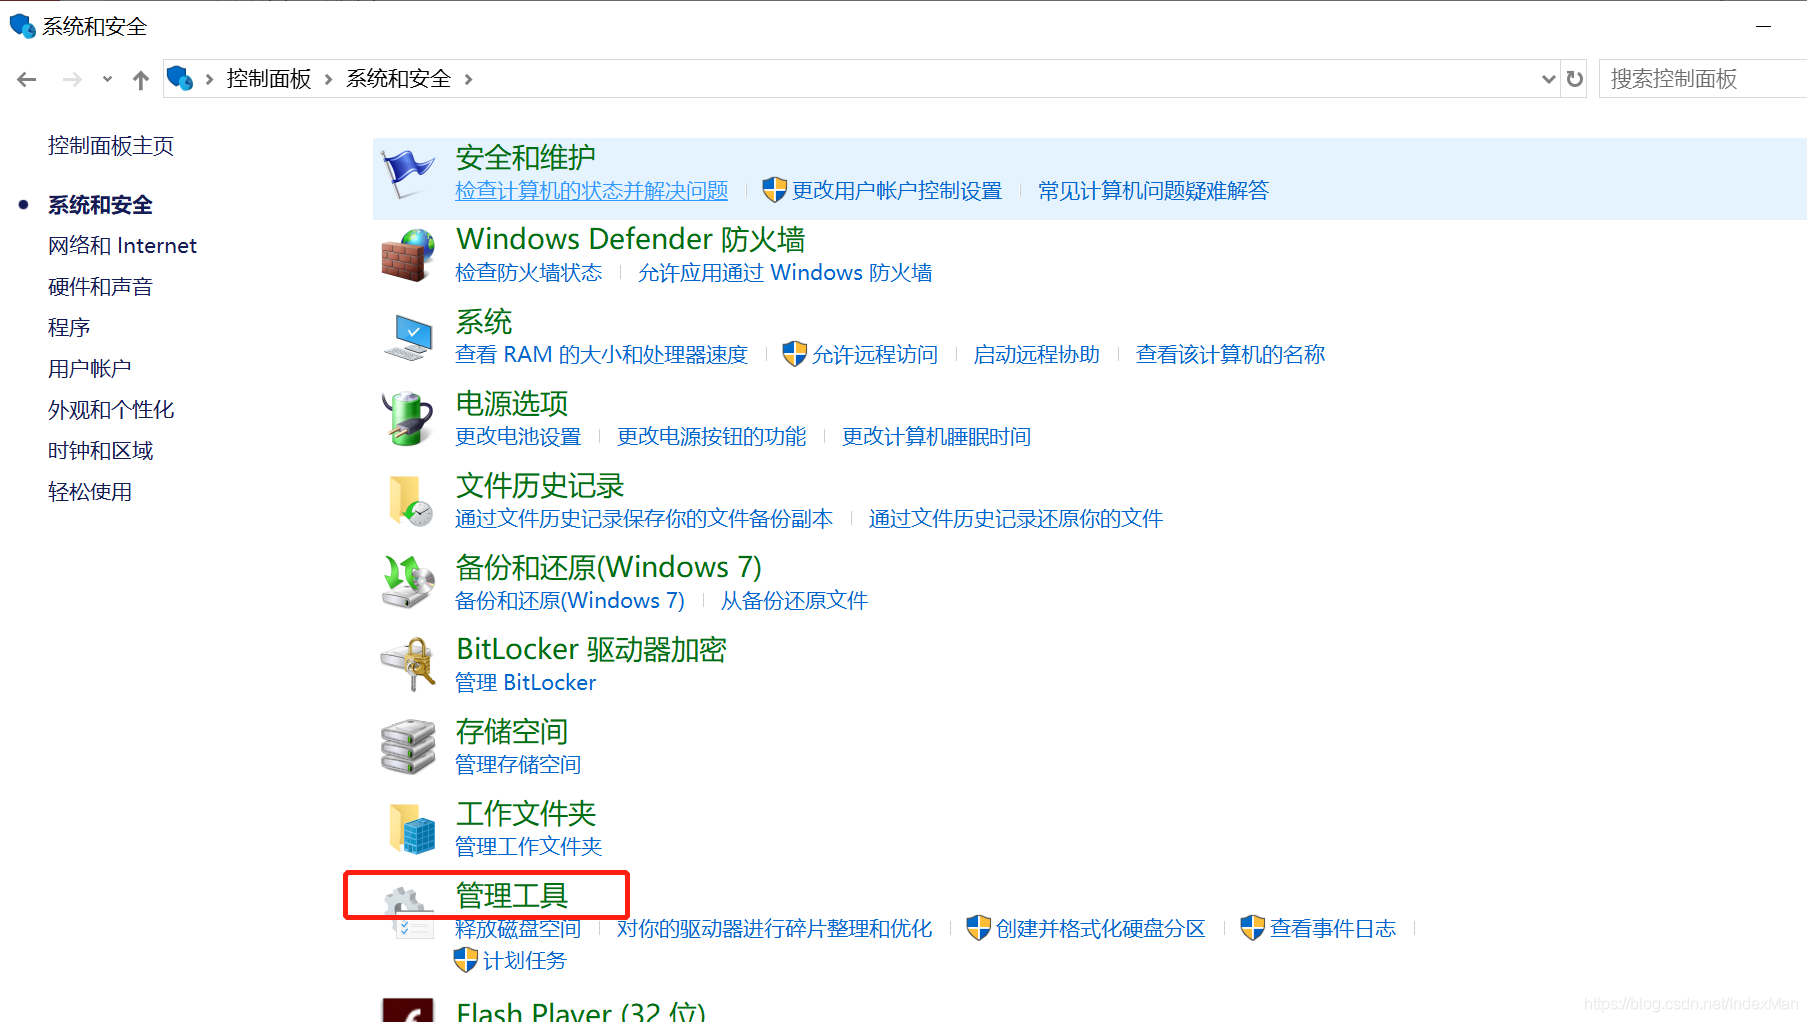
Task: Select 控制面板 in the address breadcrumb
Action: pyautogui.click(x=269, y=79)
